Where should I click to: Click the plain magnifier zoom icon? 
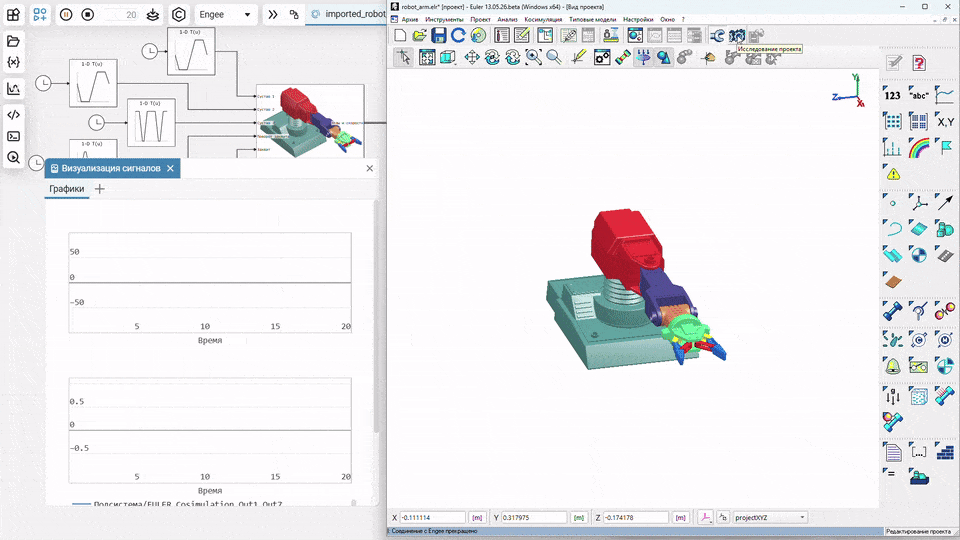pyautogui.click(x=554, y=57)
